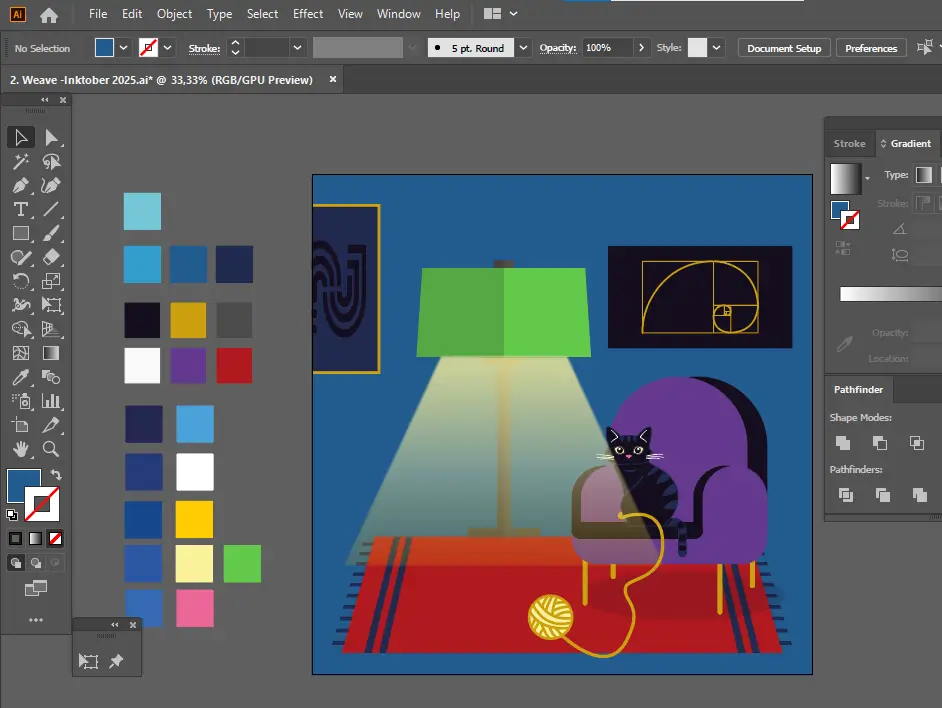Select the Mesh tool

tap(21, 353)
